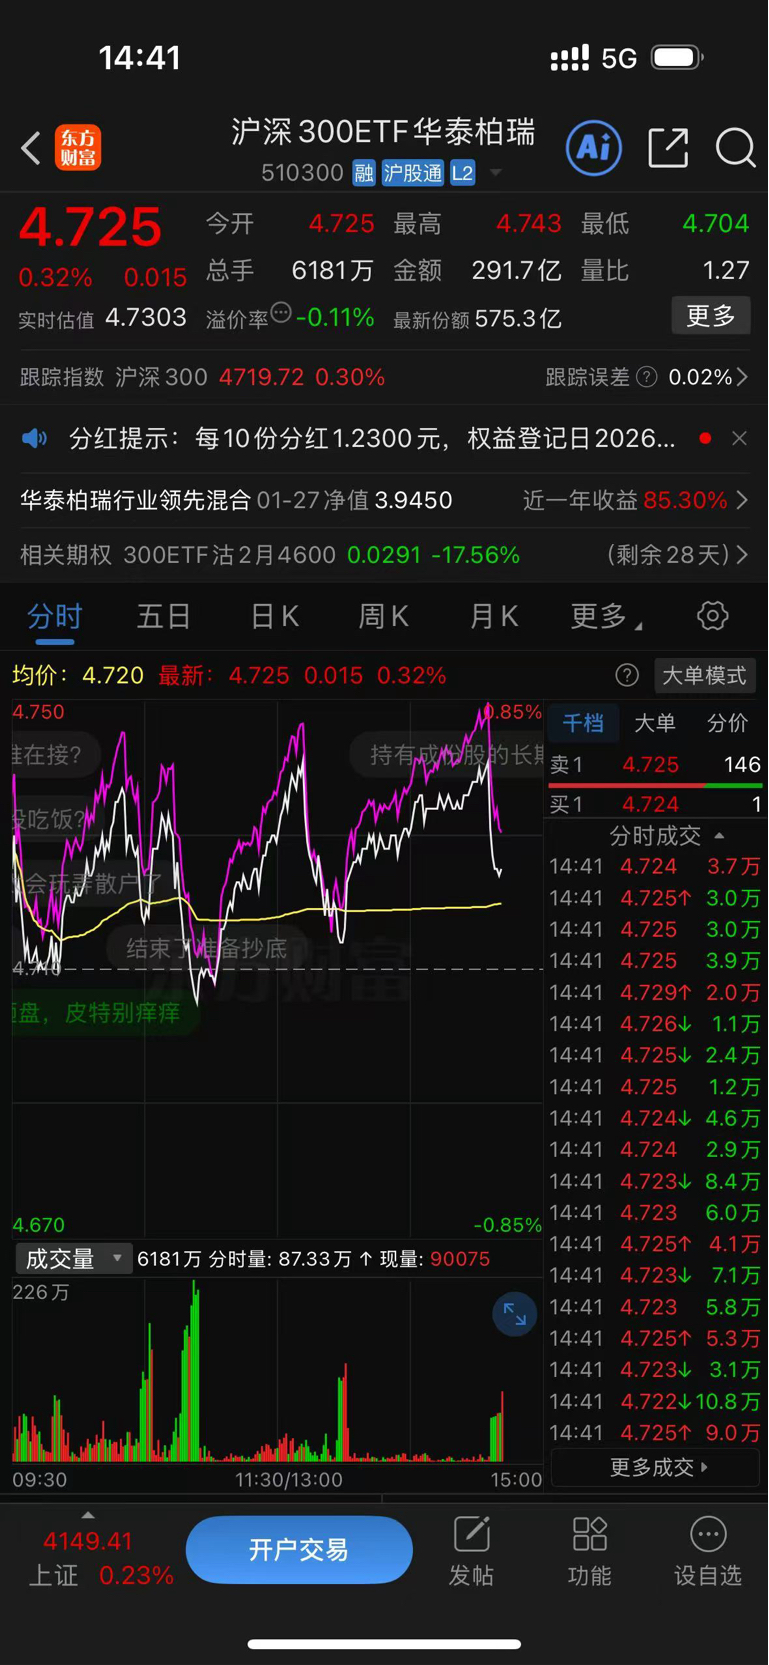Viewport: 769px width, 1665px height.
Task: Tap the 设自选 watchlist icon
Action: (708, 1552)
